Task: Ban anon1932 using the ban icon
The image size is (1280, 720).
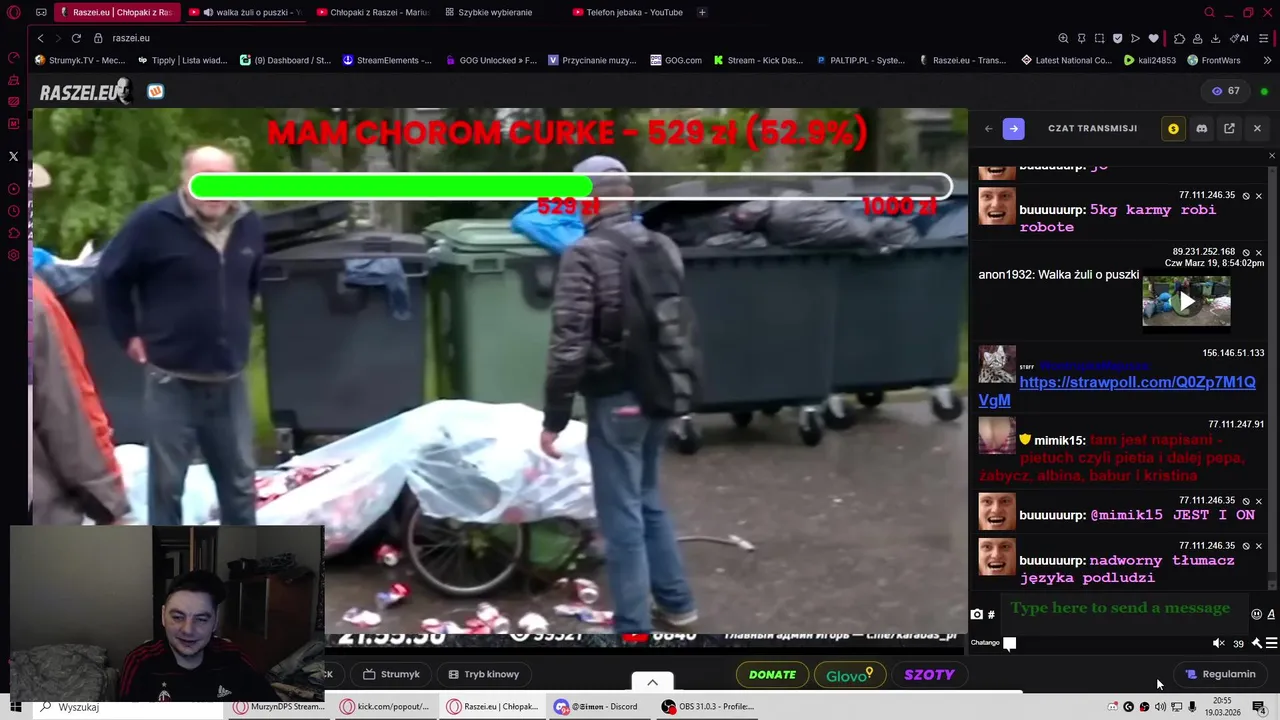Action: tap(1246, 252)
